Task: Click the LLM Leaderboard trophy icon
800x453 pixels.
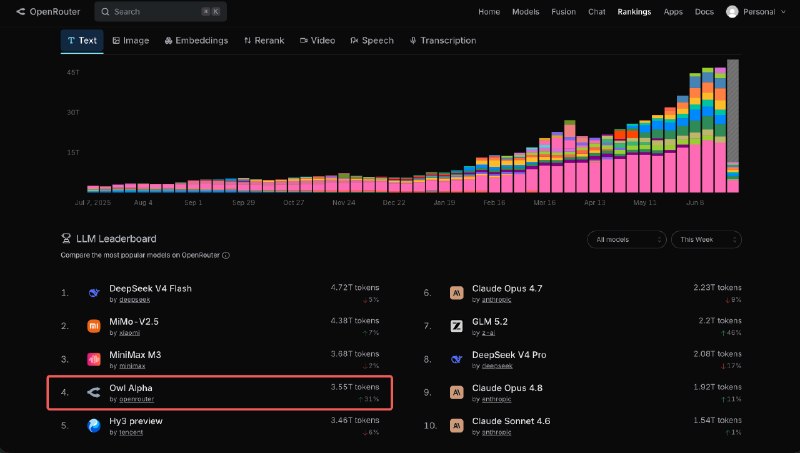Action: coord(66,238)
